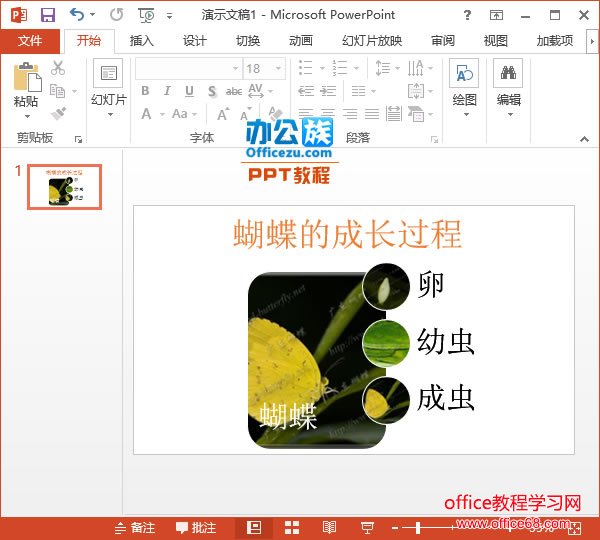Click the zoom slider handle
The image size is (600, 540).
tap(418, 529)
